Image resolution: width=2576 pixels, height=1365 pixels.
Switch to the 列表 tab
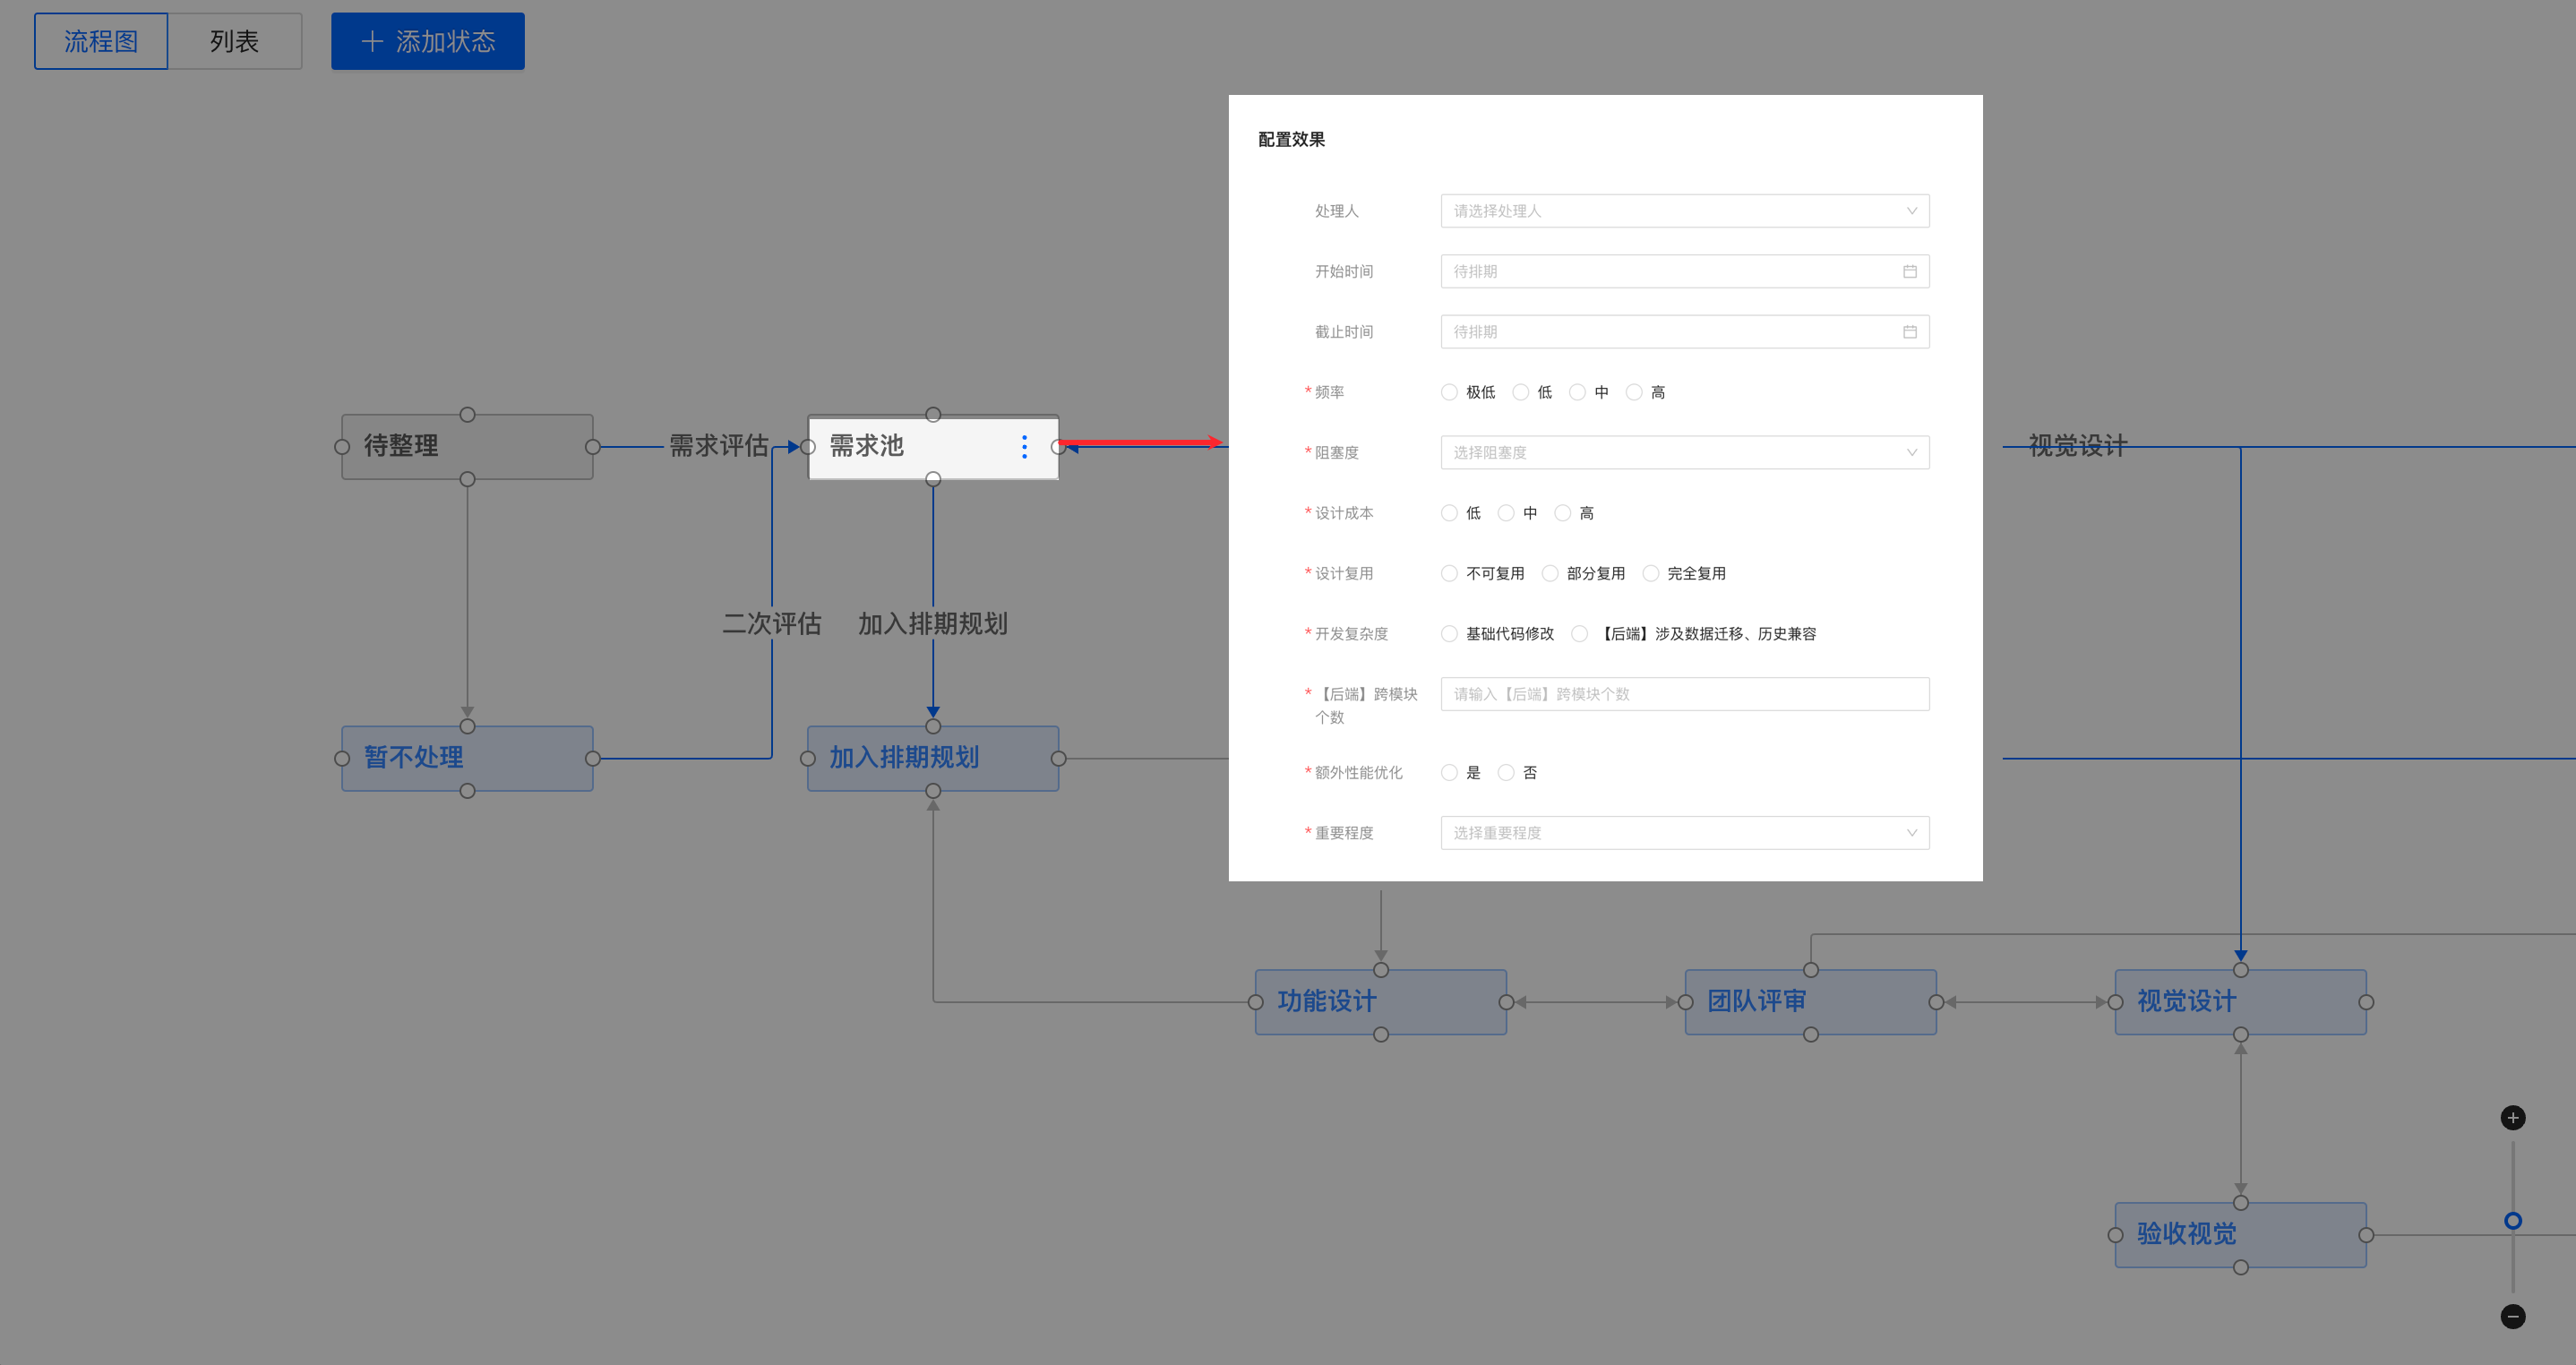234,41
